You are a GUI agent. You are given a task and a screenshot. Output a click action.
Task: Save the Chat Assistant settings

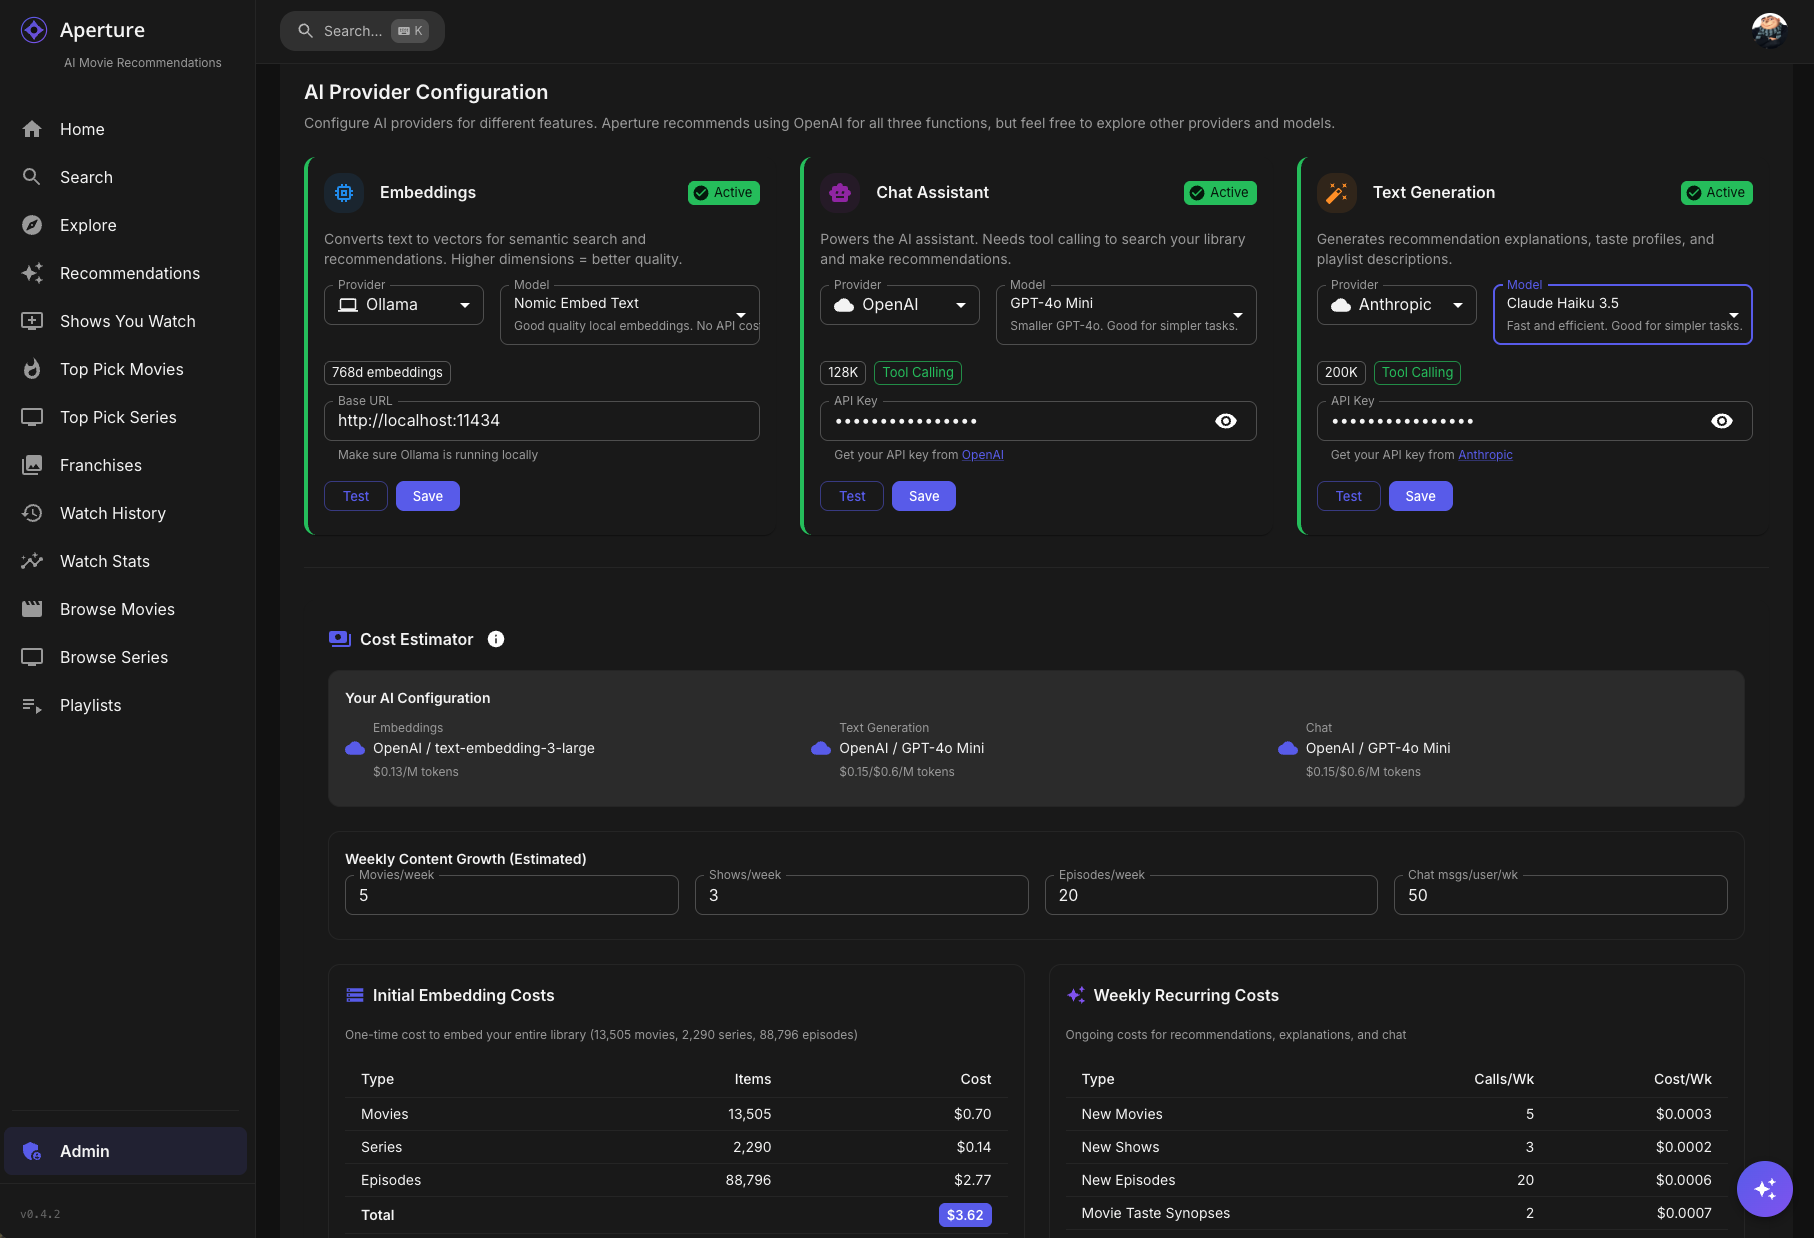(923, 496)
